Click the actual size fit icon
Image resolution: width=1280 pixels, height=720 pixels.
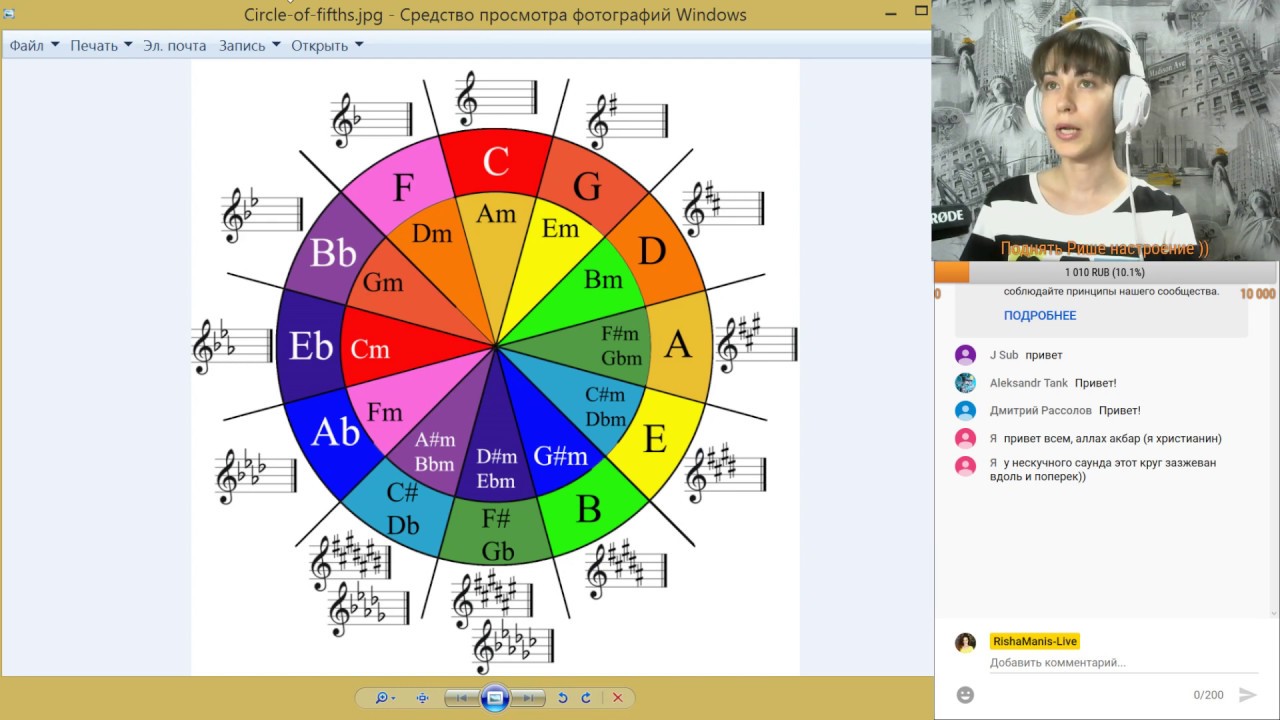pyautogui.click(x=422, y=698)
